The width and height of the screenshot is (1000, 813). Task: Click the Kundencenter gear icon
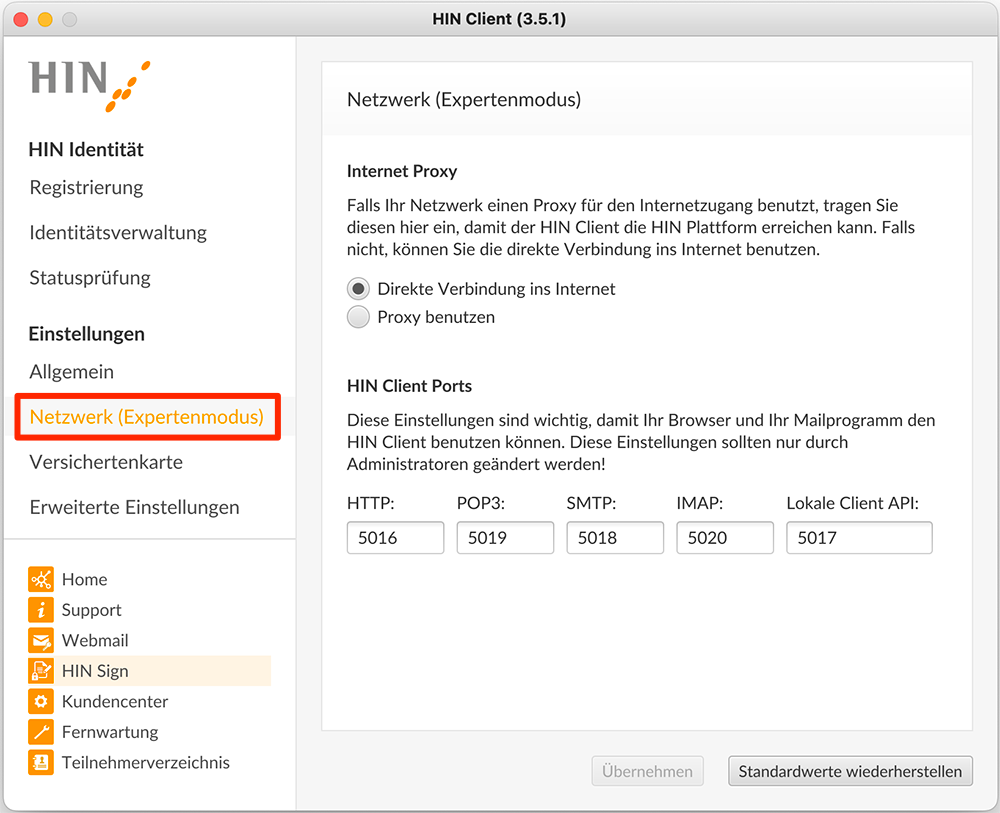41,701
